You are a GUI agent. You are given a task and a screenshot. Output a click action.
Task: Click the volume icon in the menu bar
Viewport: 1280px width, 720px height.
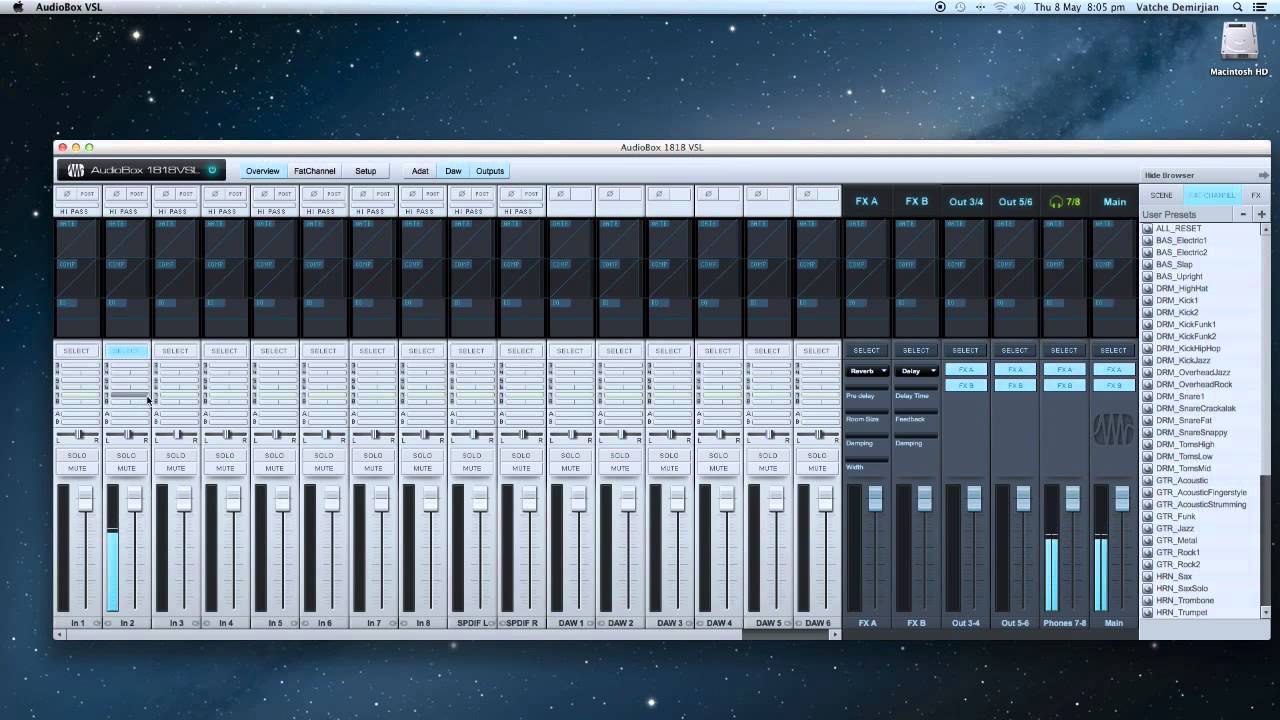[1019, 7]
